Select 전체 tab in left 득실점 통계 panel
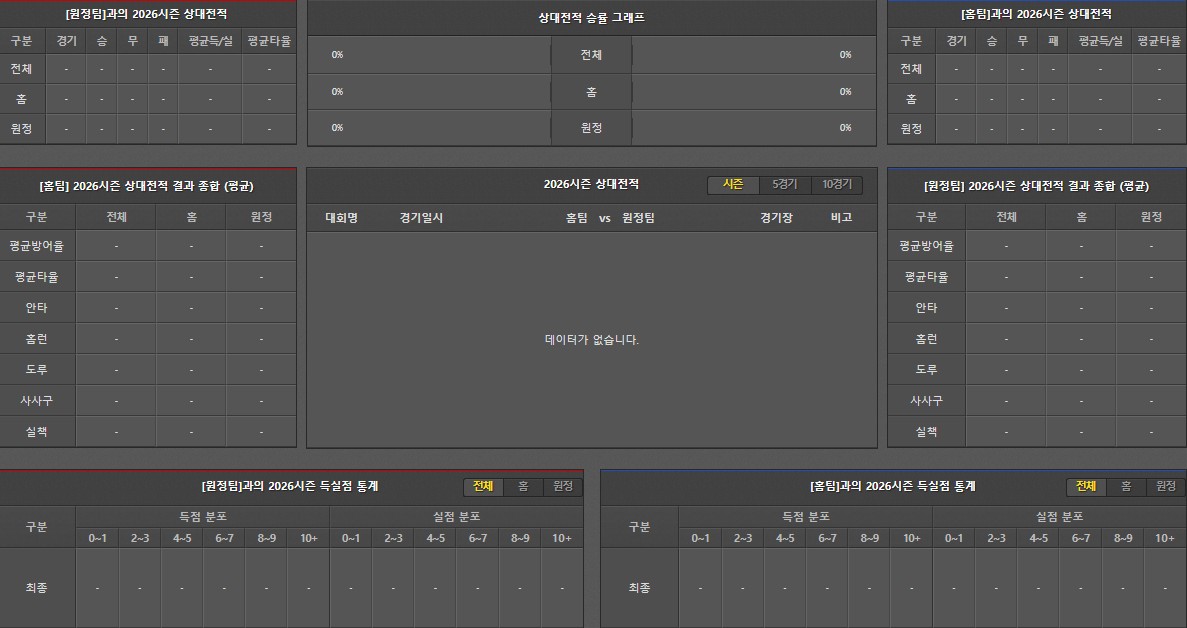1187x628 pixels. (x=483, y=487)
